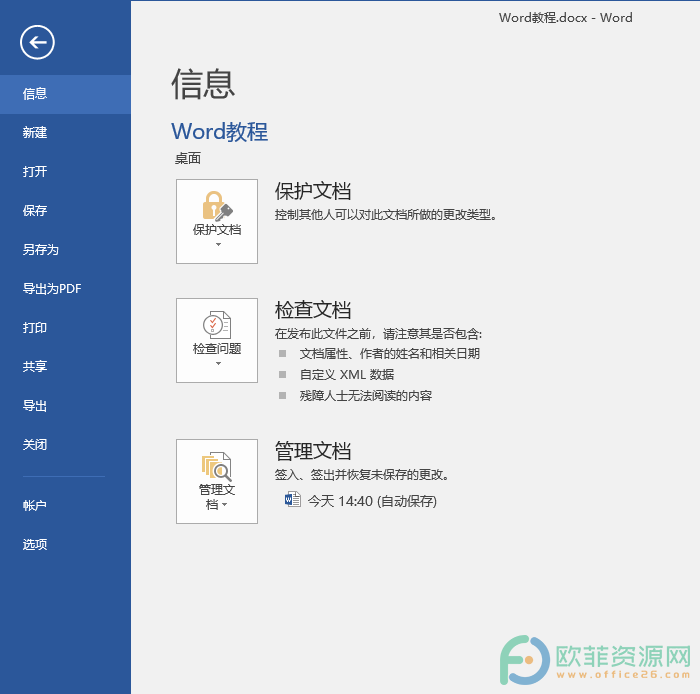Click the 管理文档 heading text
The image size is (700, 694).
click(x=313, y=451)
